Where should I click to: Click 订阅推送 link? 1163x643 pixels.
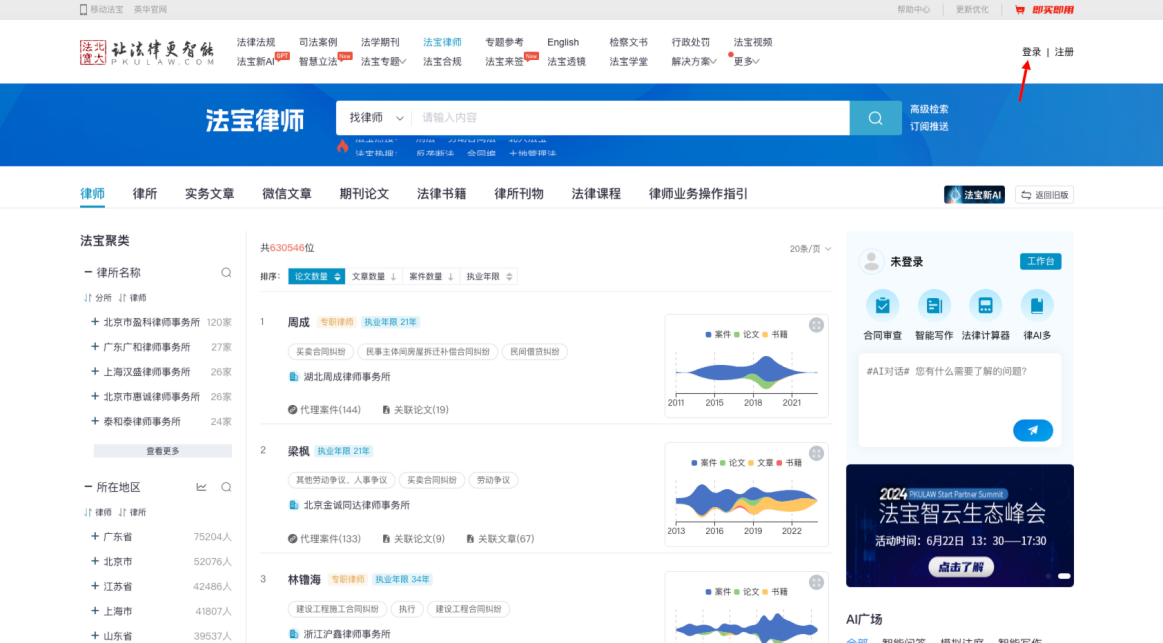click(x=929, y=127)
